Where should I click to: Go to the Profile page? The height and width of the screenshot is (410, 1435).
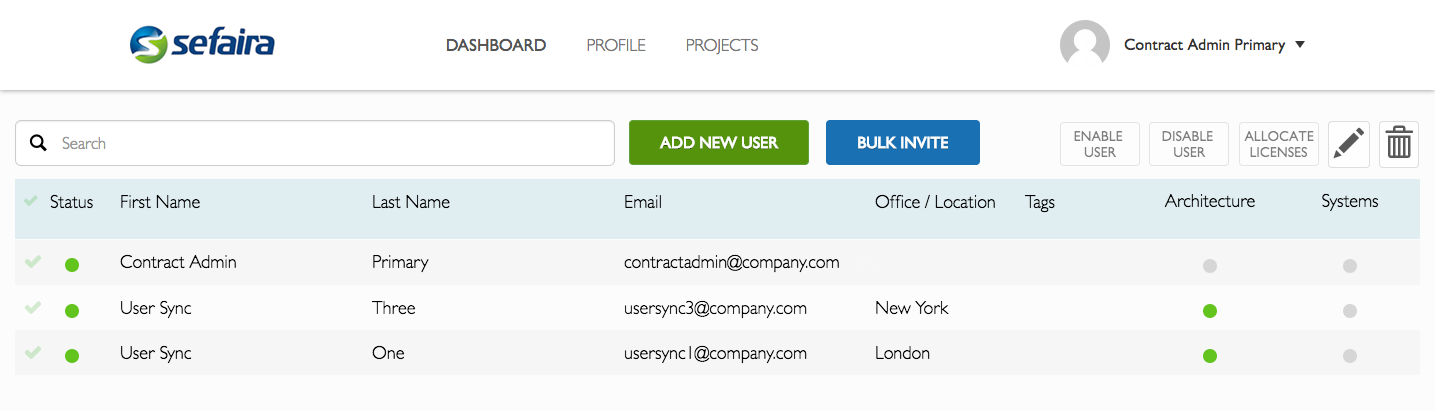coord(616,45)
